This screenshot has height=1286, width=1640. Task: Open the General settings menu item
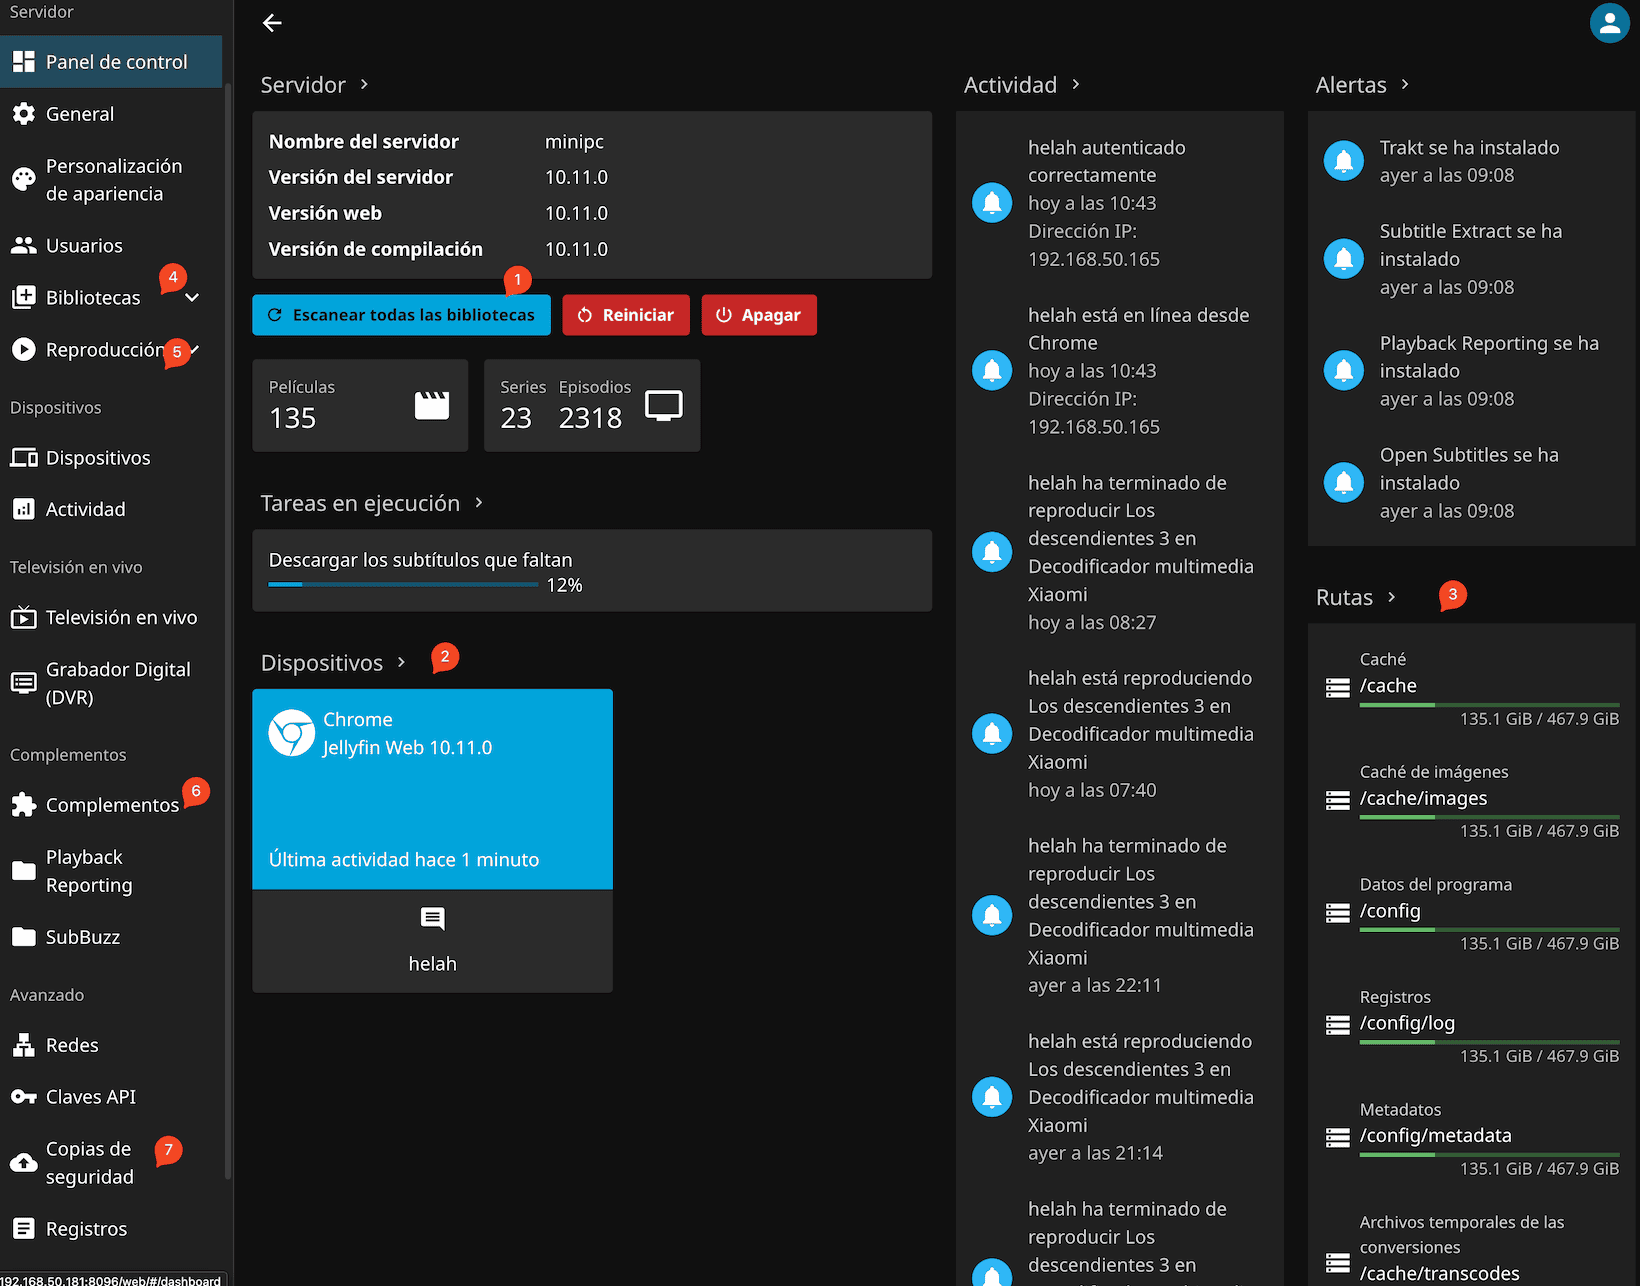(x=80, y=114)
